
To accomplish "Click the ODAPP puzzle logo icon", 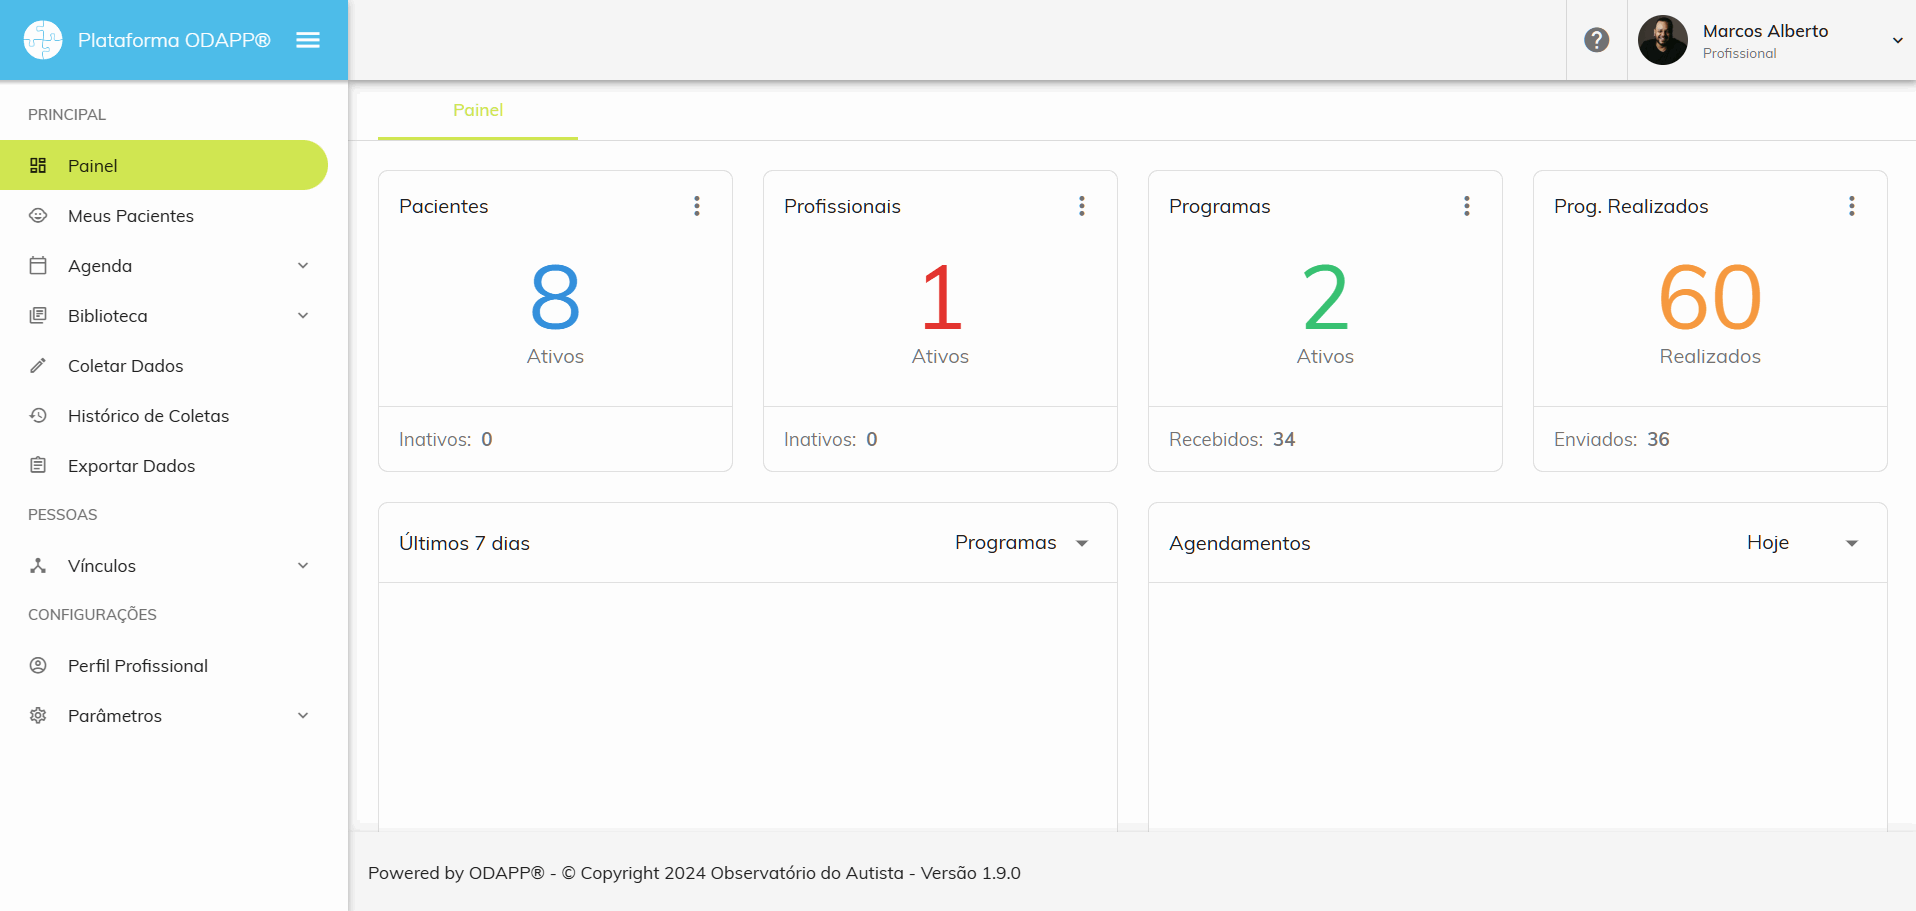I will point(43,40).
